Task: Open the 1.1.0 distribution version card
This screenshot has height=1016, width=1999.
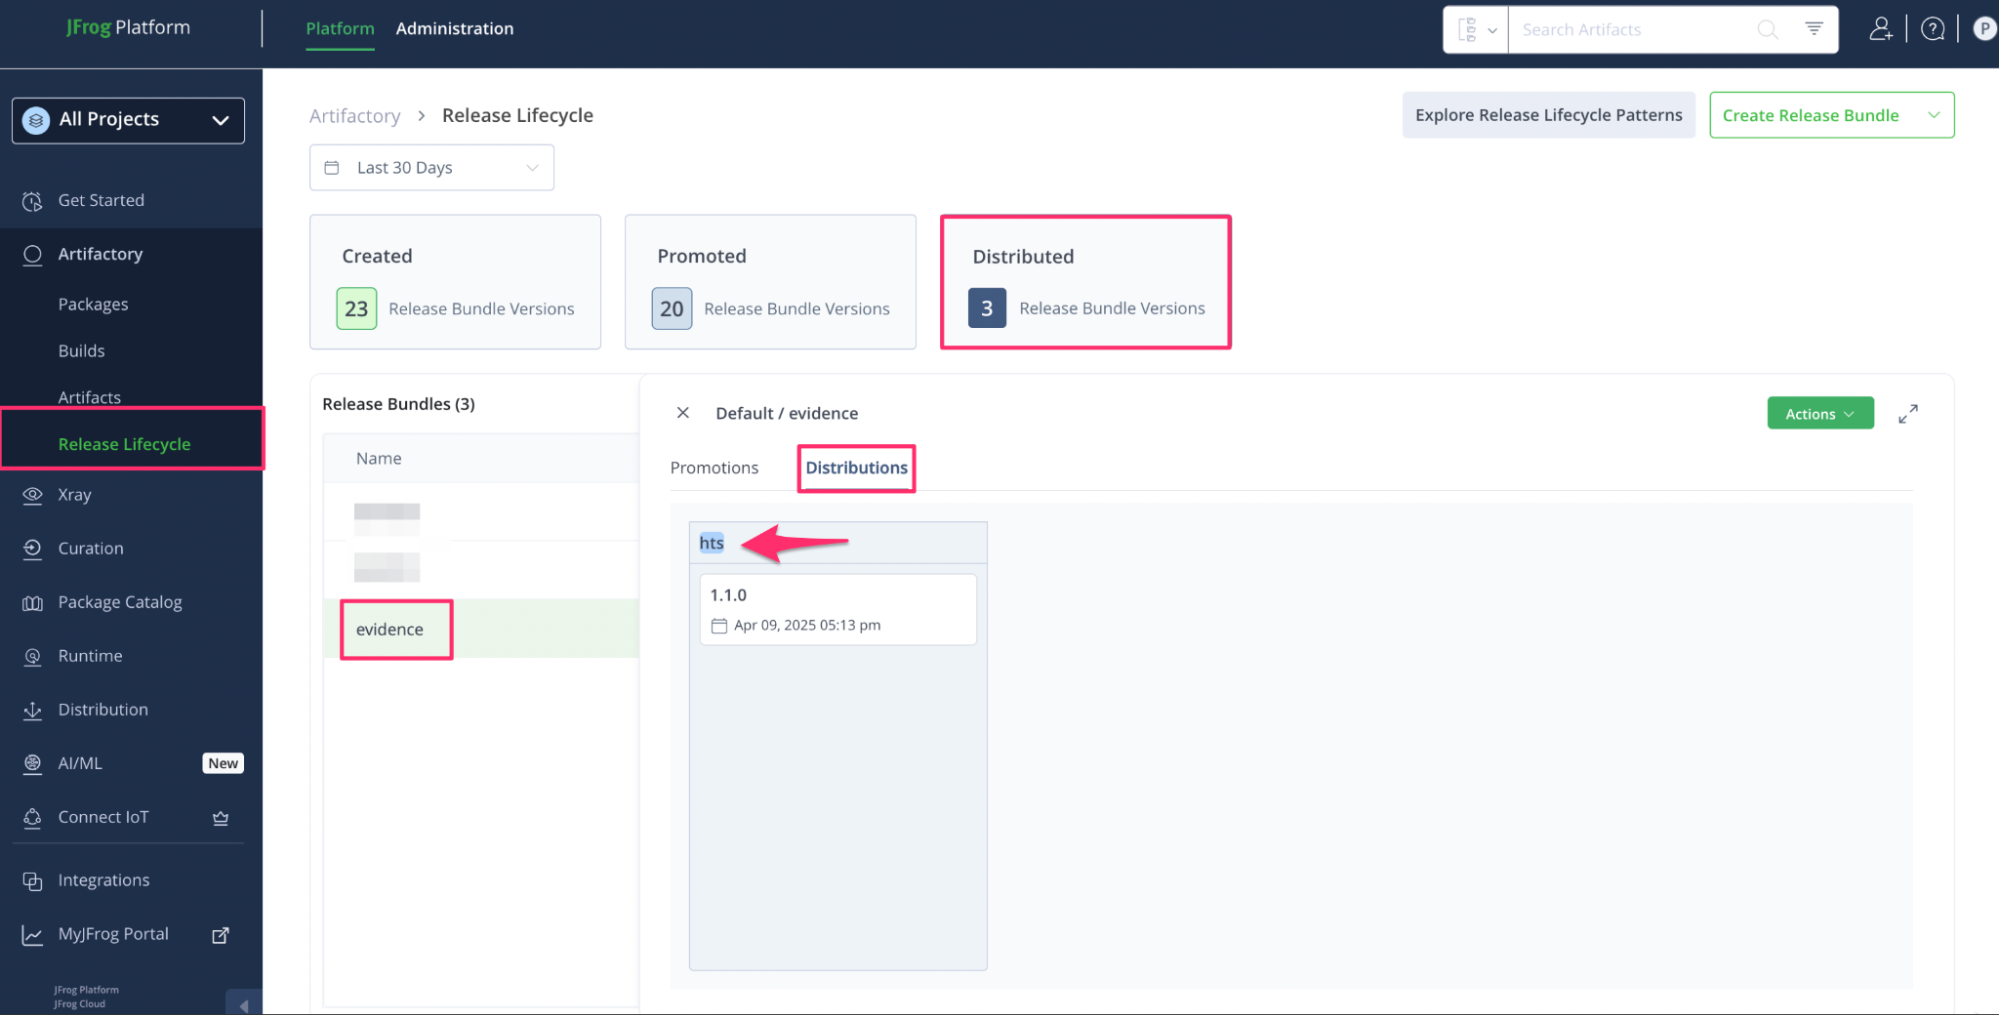Action: point(837,609)
